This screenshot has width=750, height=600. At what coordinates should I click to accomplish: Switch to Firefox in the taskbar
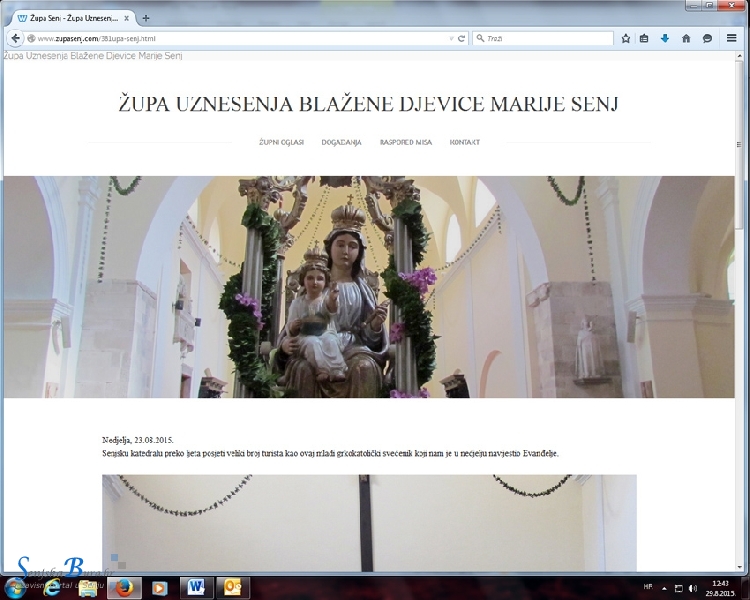(124, 588)
